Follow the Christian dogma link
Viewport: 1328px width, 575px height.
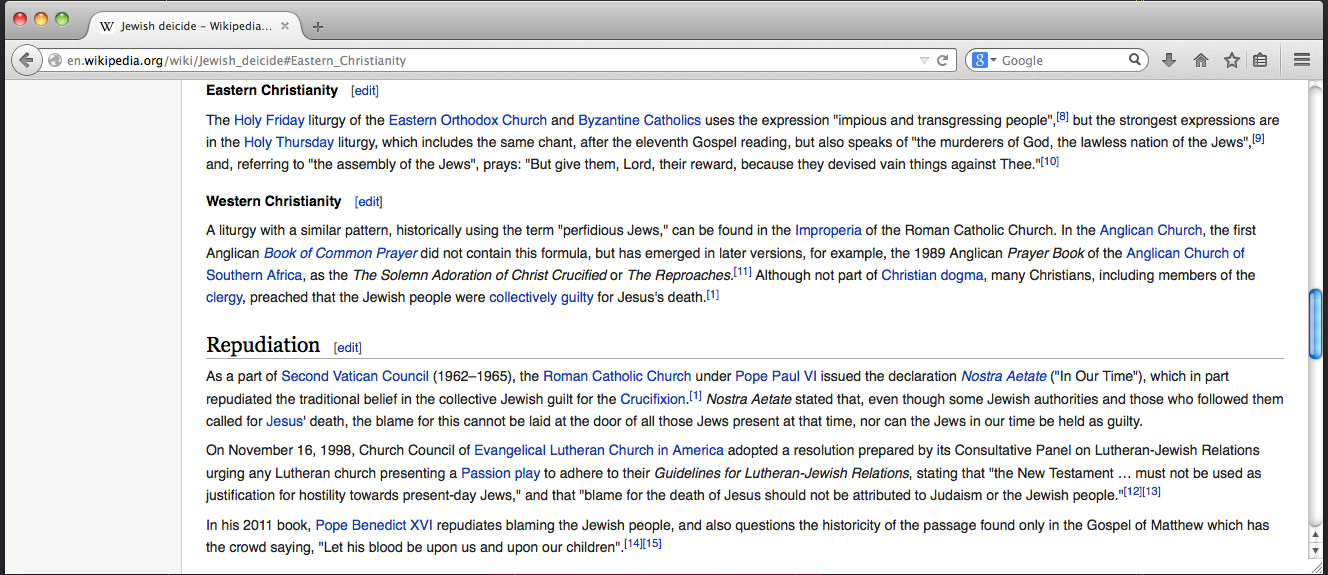point(932,275)
